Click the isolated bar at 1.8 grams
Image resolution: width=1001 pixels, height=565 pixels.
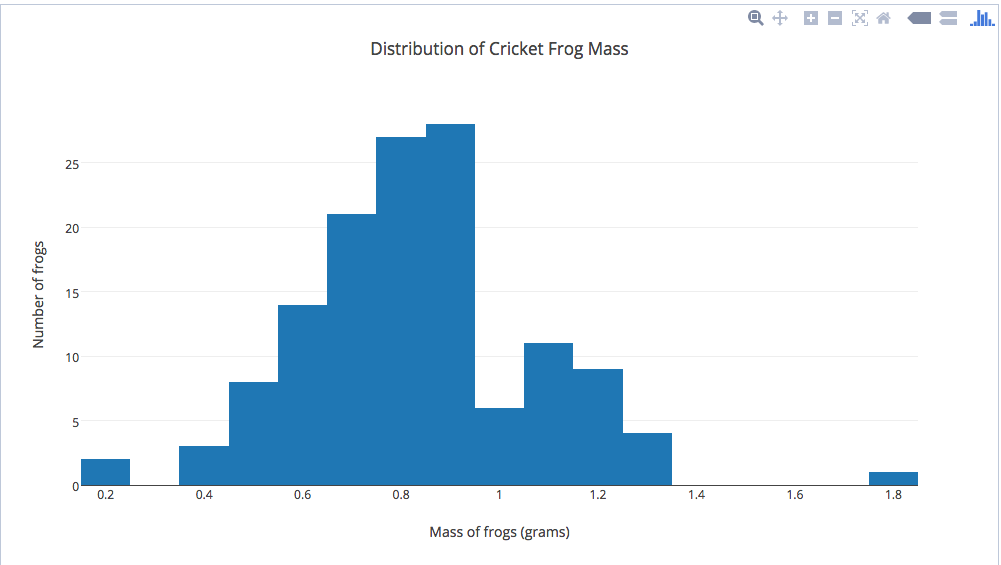pyautogui.click(x=893, y=479)
